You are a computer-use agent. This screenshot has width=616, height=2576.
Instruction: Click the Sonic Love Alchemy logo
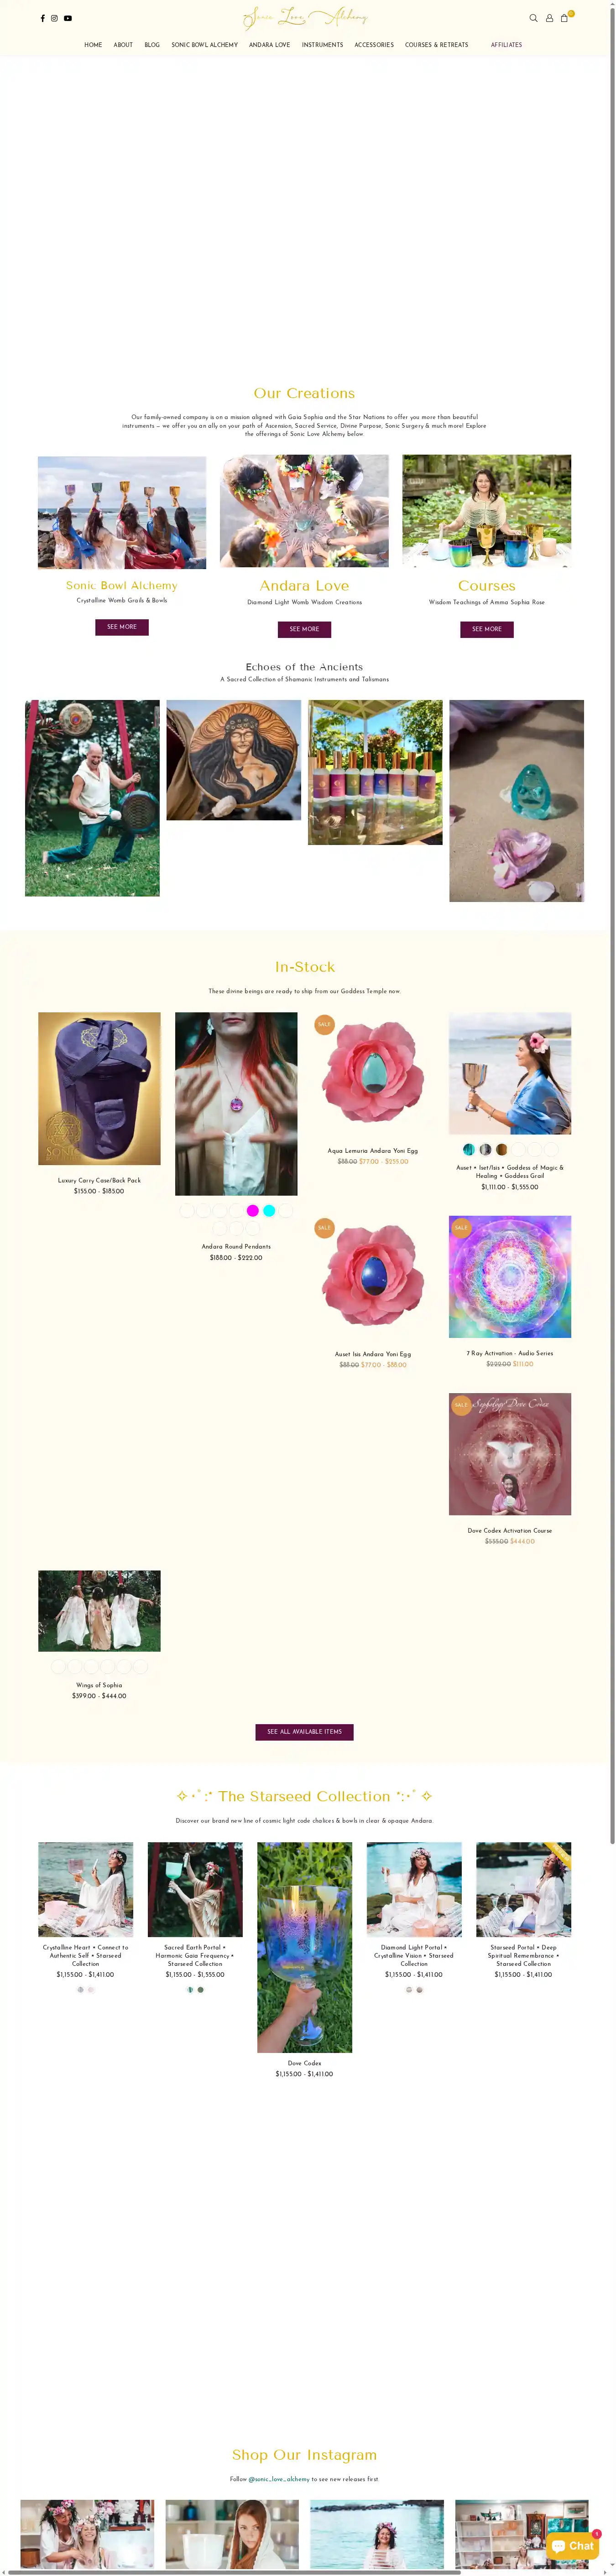pos(305,18)
